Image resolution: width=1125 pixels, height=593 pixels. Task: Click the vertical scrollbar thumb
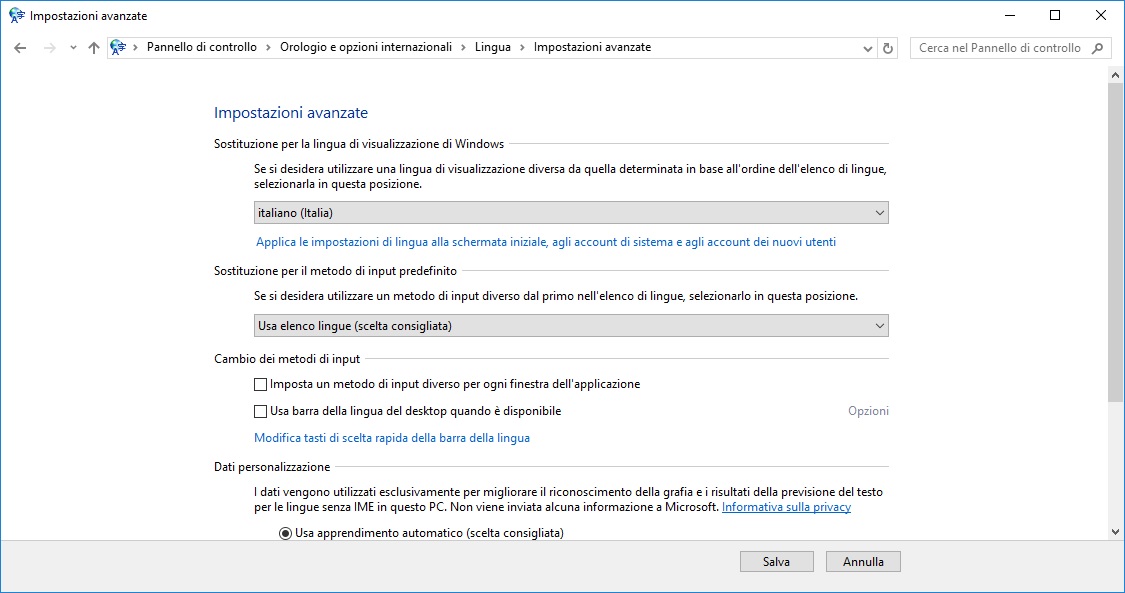(1116, 240)
